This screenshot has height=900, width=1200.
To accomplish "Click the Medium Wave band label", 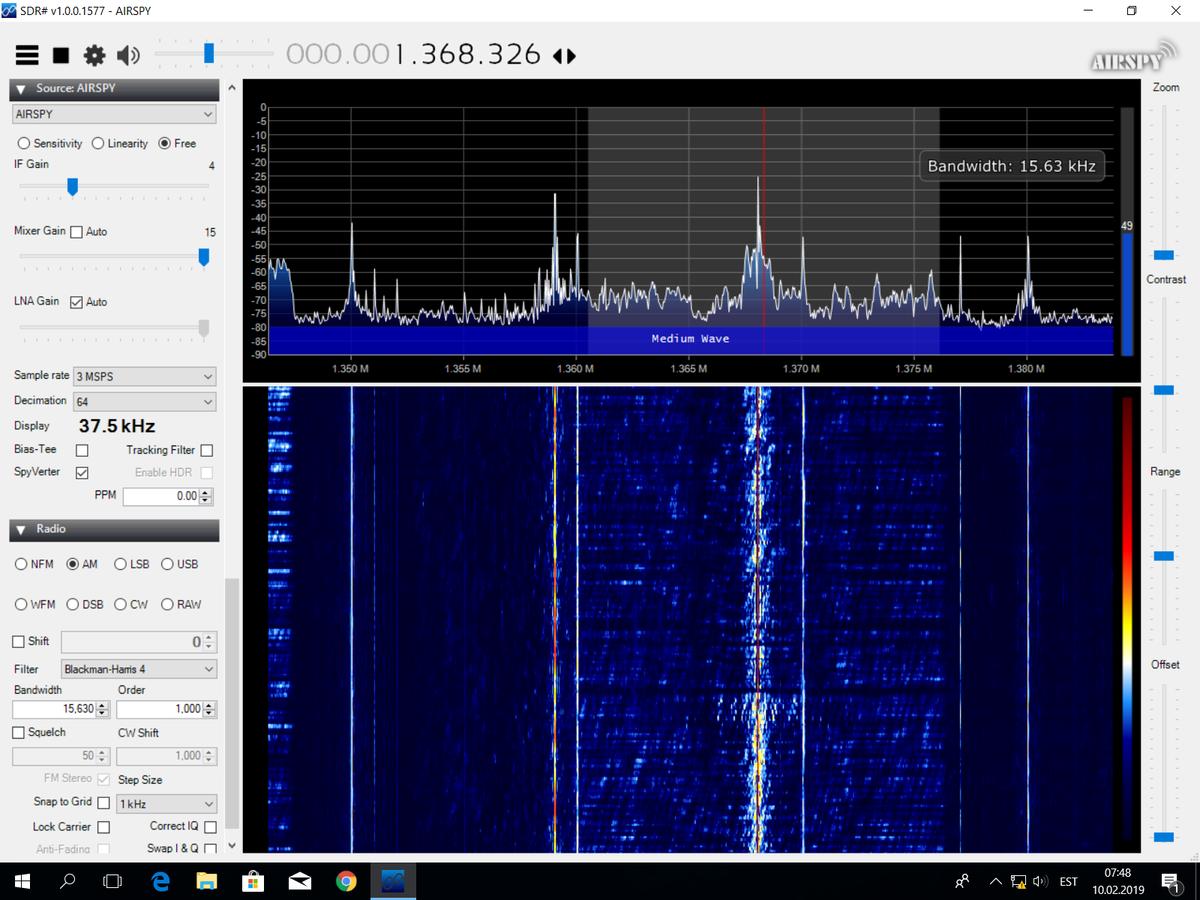I will pyautogui.click(x=690, y=339).
